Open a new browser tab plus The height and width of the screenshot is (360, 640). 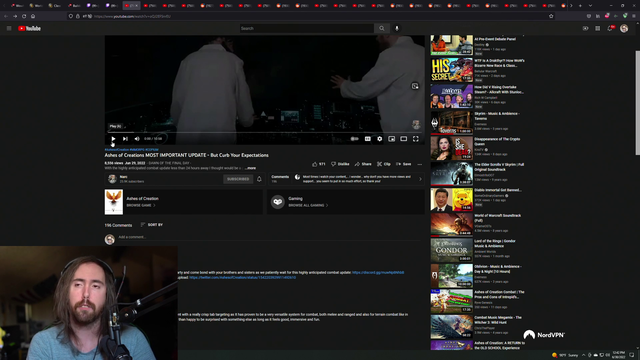(580, 6)
